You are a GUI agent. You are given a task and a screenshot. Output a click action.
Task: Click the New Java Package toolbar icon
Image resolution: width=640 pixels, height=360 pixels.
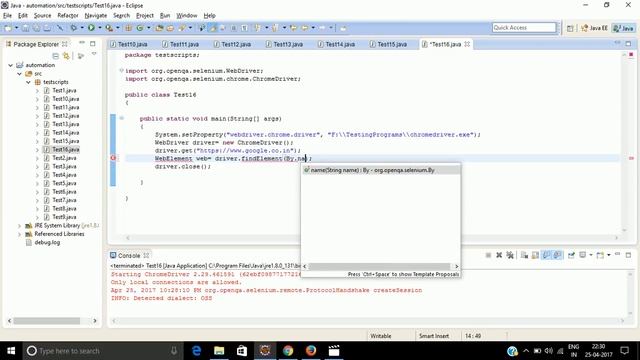[x=128, y=28]
